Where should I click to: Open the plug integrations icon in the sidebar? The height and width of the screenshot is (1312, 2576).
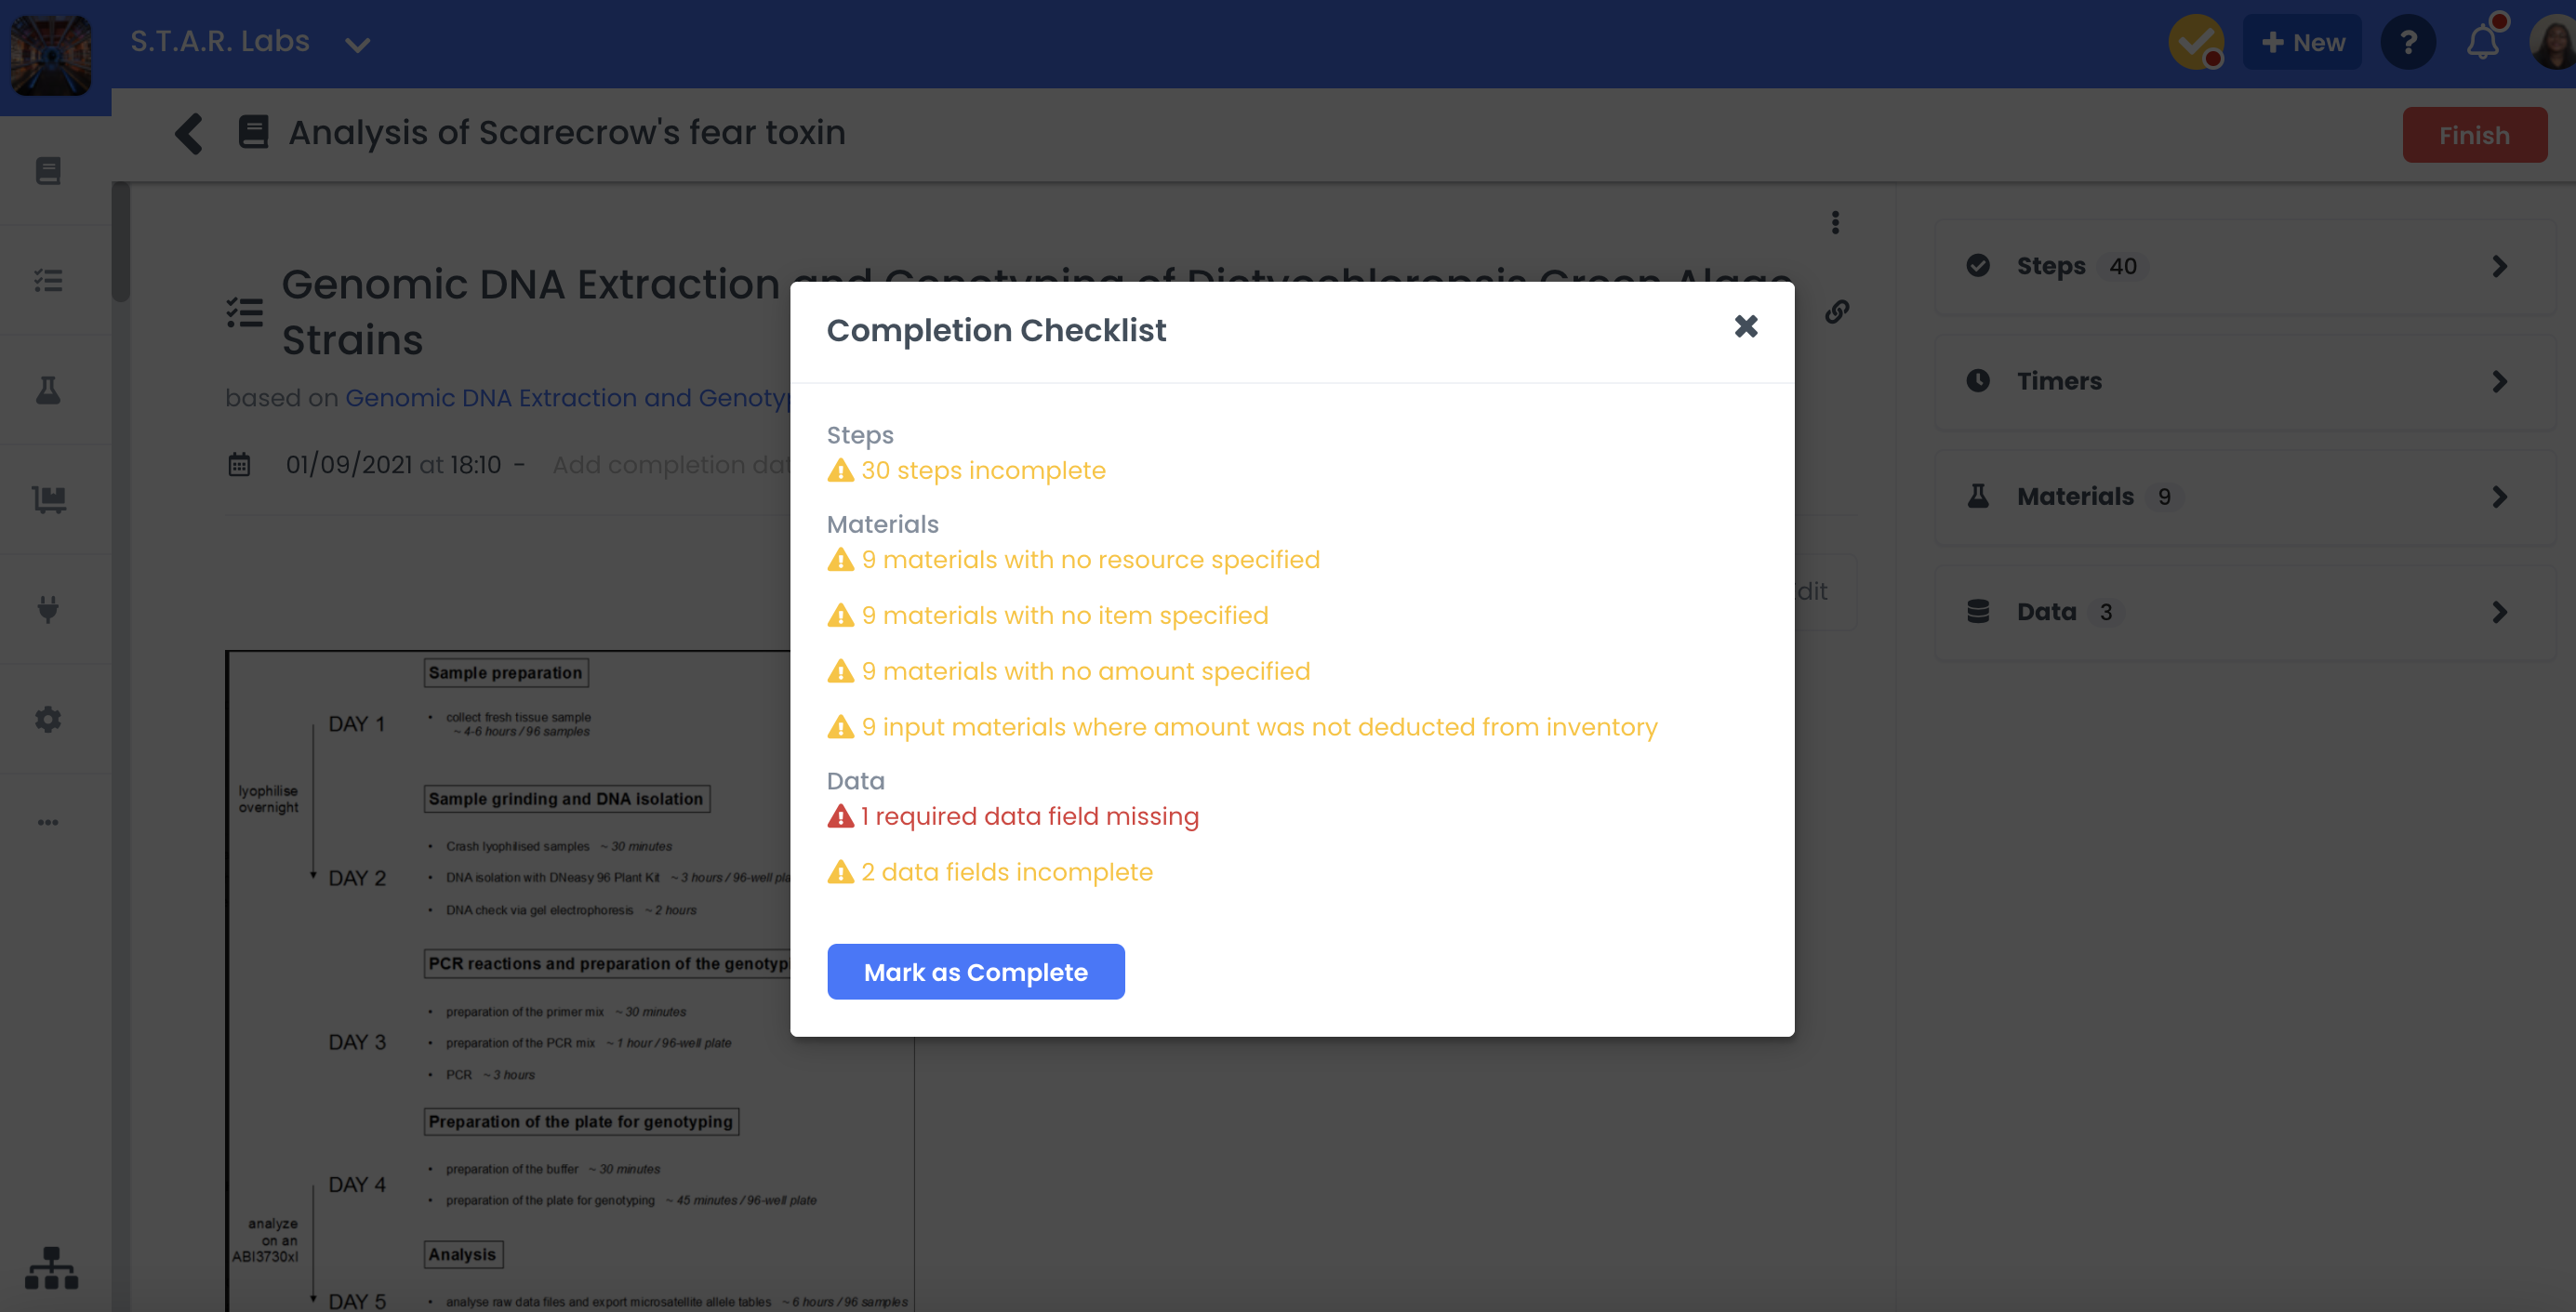(48, 609)
